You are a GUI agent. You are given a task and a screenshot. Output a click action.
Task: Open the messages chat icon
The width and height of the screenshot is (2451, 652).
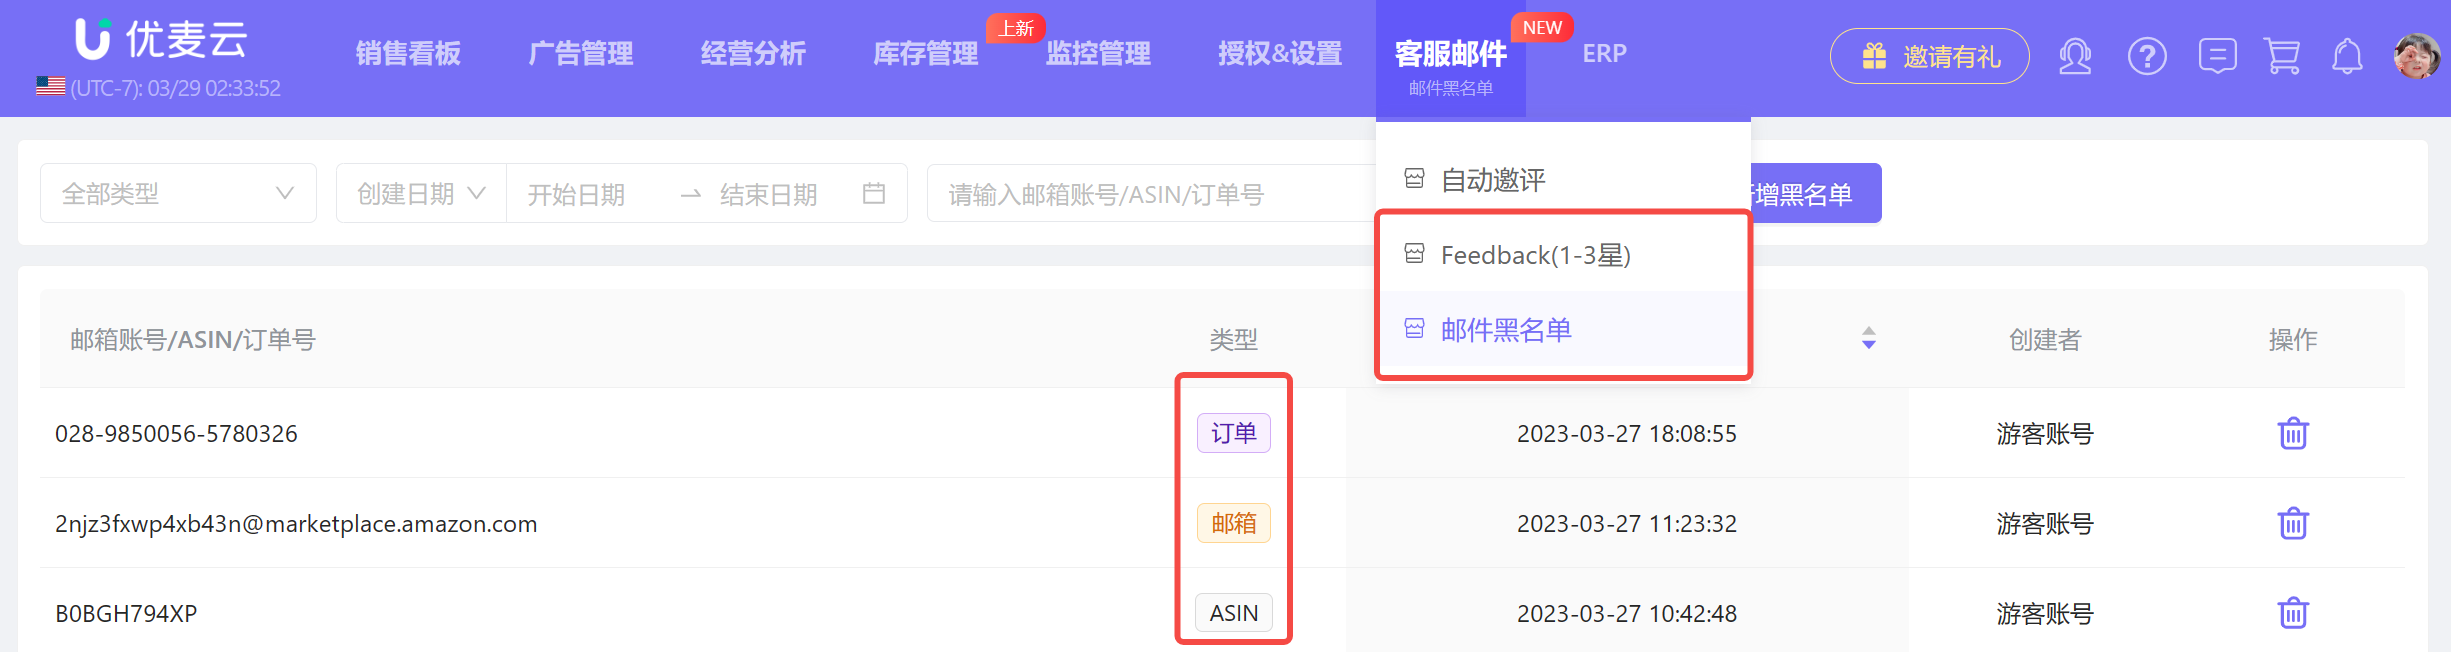coord(2217,56)
